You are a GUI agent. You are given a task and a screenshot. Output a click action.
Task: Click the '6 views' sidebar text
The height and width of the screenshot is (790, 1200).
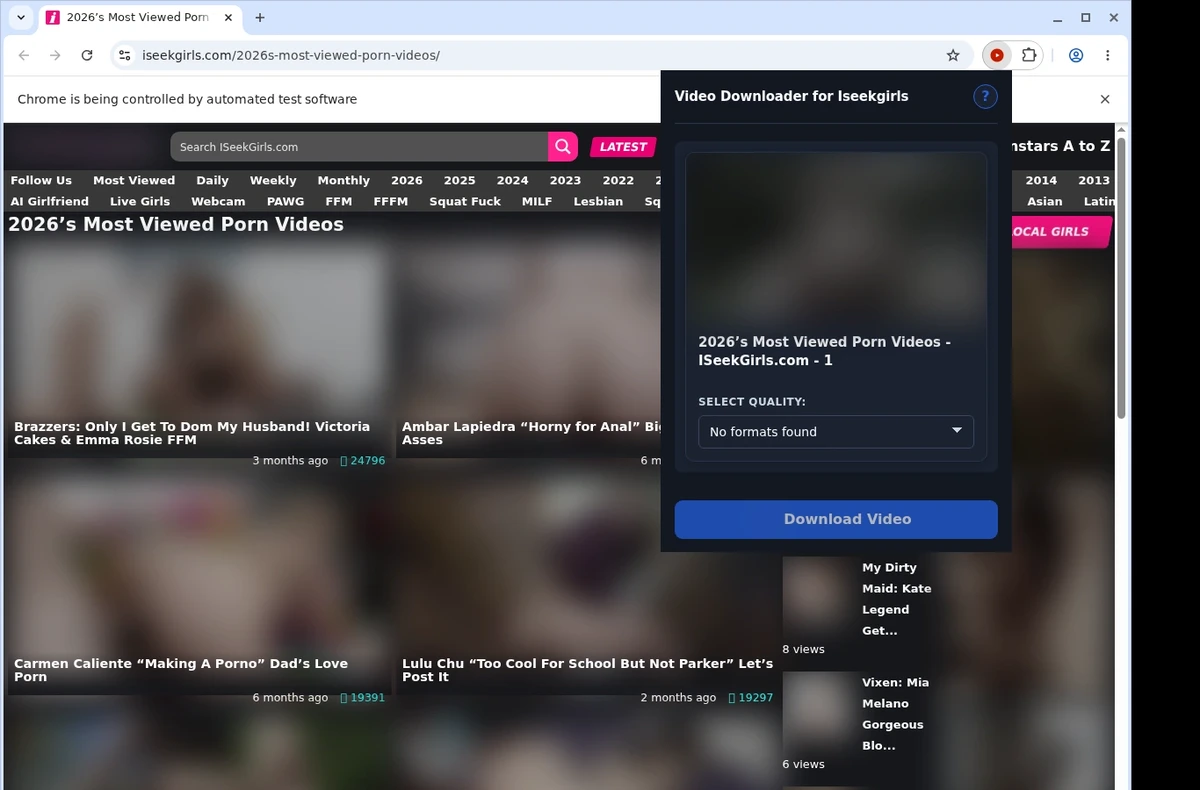click(804, 764)
